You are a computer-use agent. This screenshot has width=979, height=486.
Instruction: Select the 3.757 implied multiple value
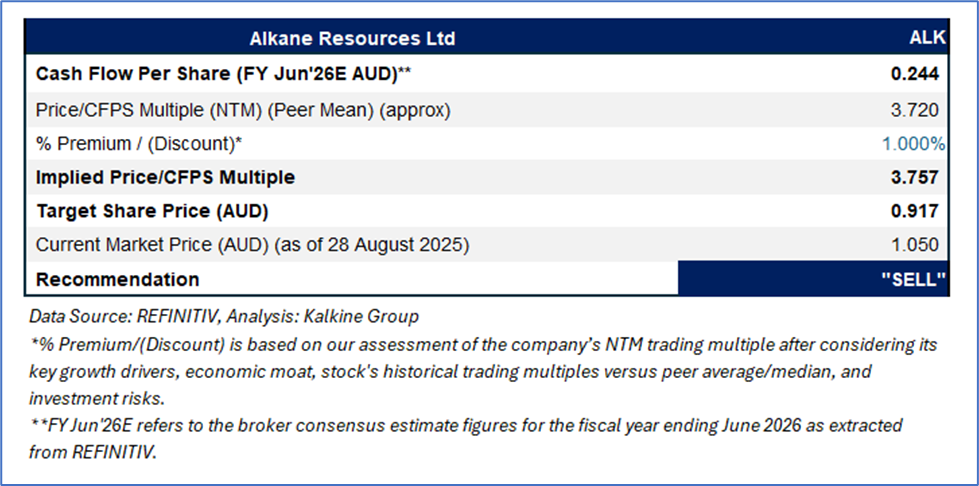pos(914,178)
